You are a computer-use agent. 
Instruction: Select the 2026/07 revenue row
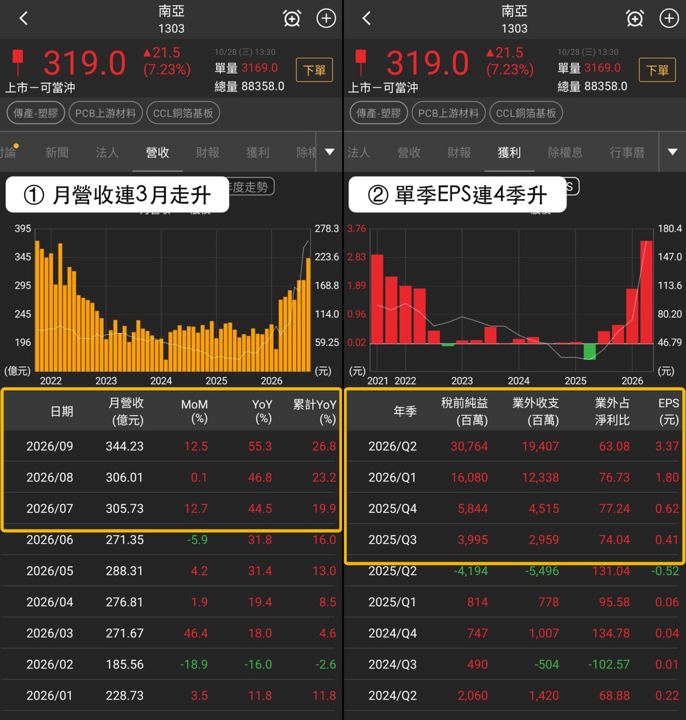pyautogui.click(x=171, y=508)
